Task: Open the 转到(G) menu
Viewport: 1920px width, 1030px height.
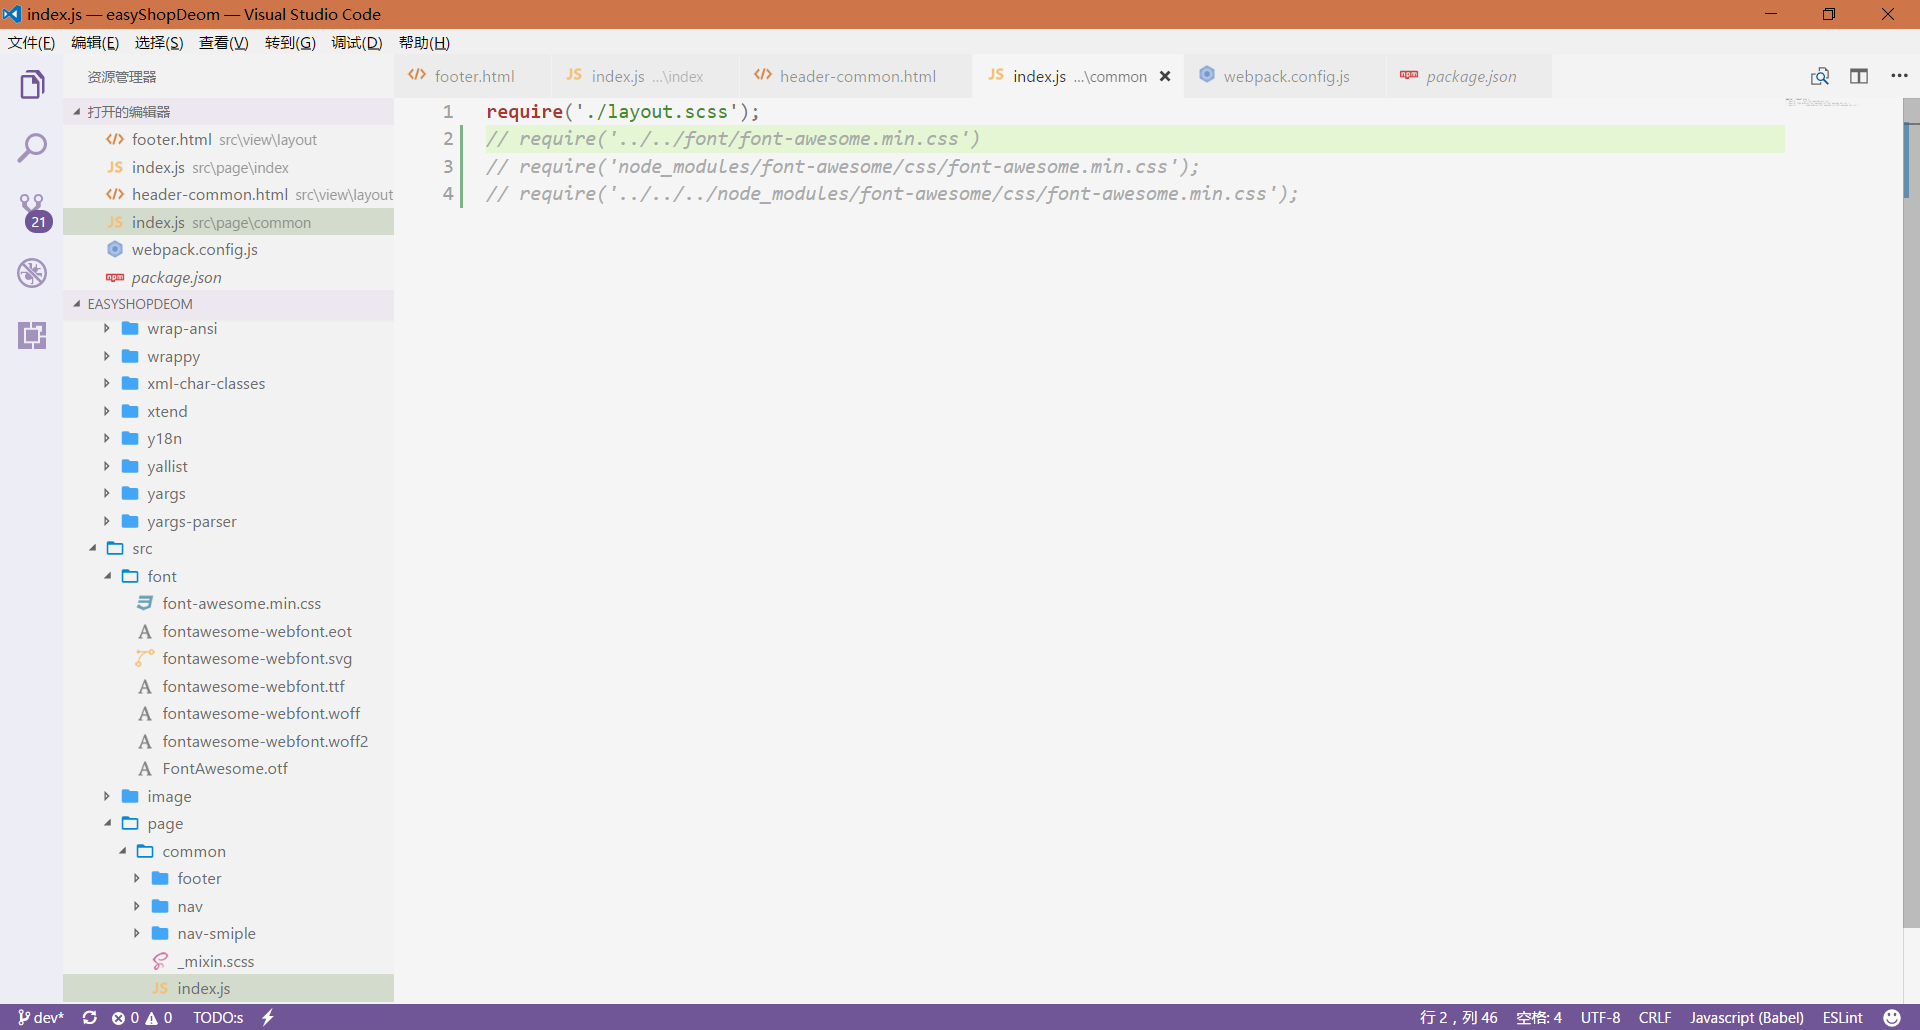Action: click(290, 43)
